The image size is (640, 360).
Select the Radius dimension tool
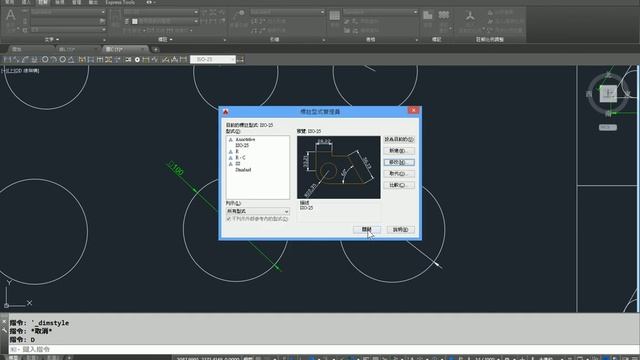click(x=45, y=60)
